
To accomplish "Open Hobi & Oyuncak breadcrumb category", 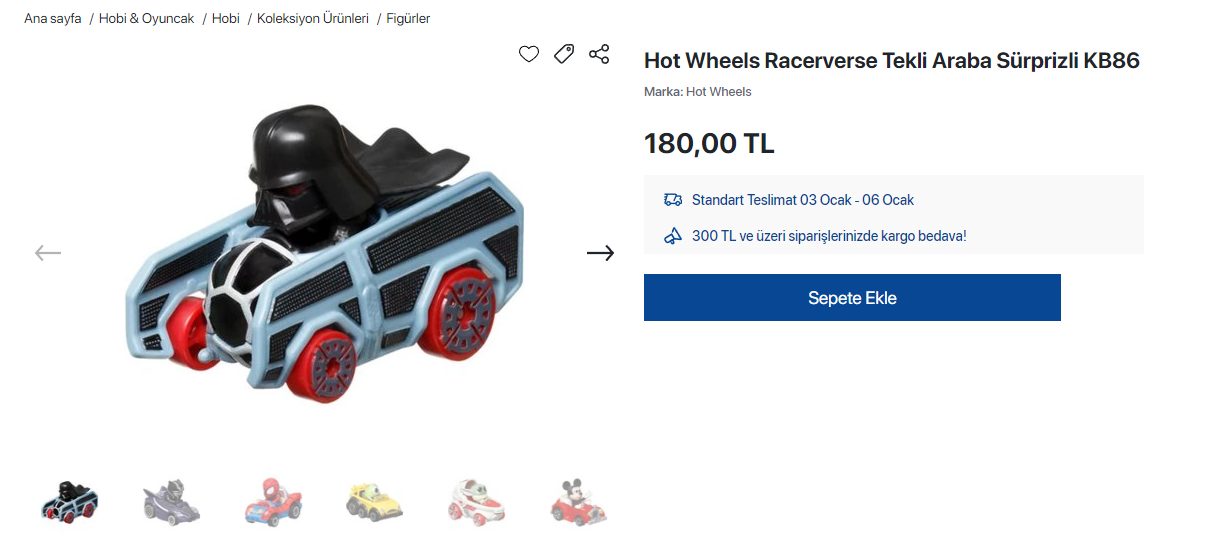I will [147, 18].
